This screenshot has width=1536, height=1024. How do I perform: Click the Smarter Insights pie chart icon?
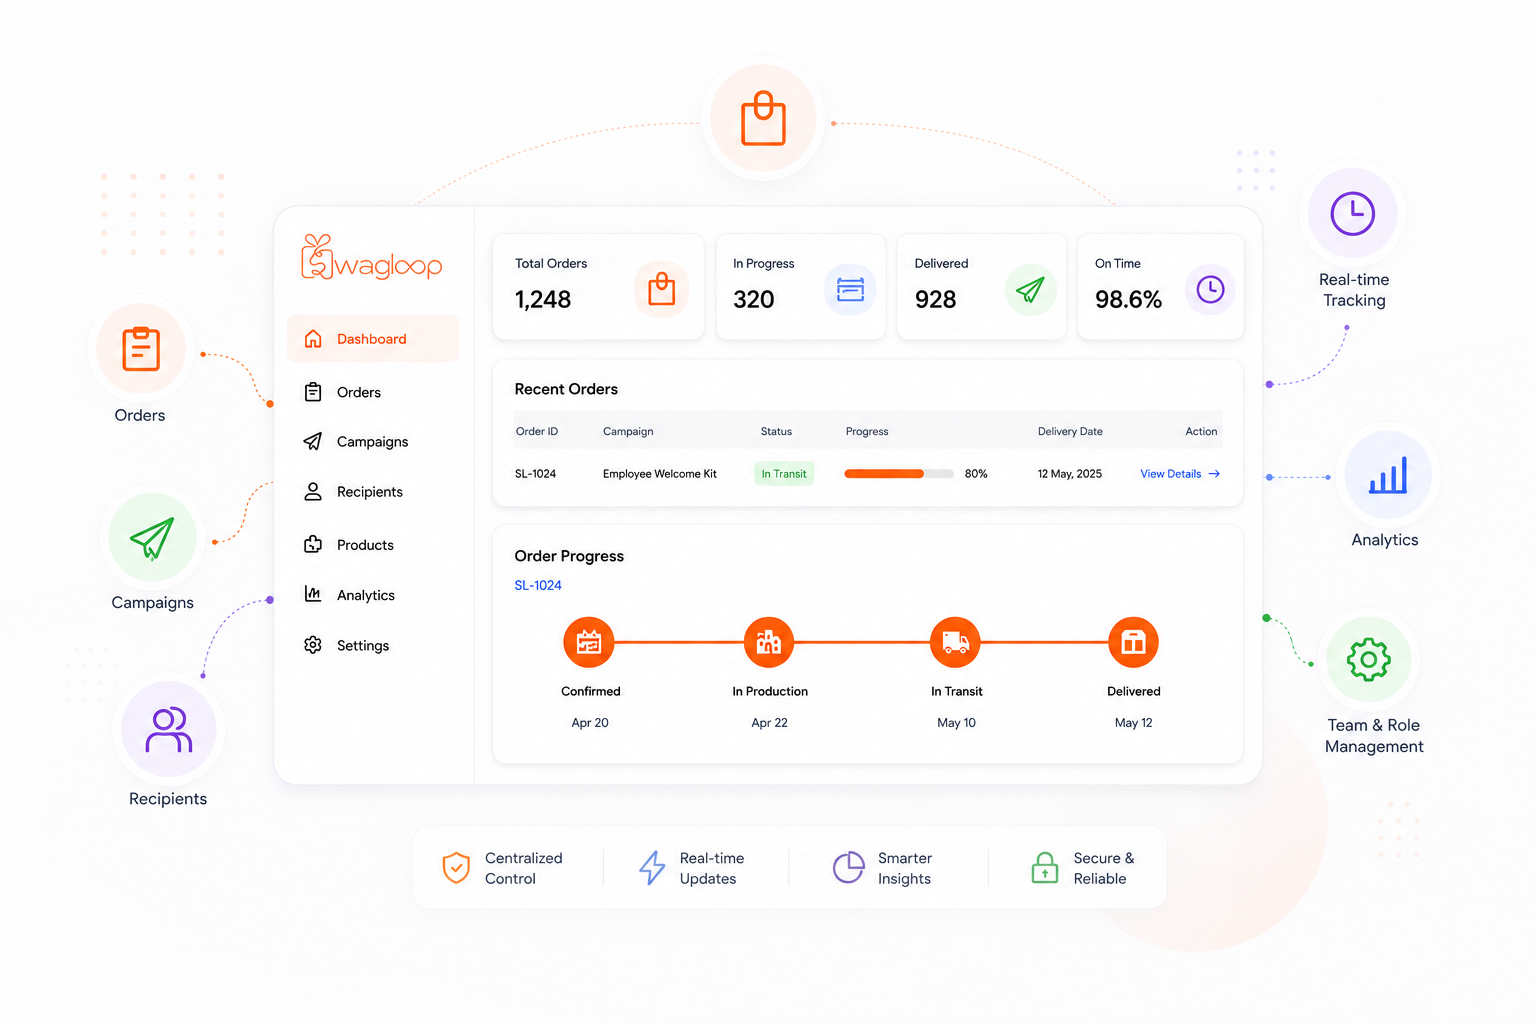848,868
